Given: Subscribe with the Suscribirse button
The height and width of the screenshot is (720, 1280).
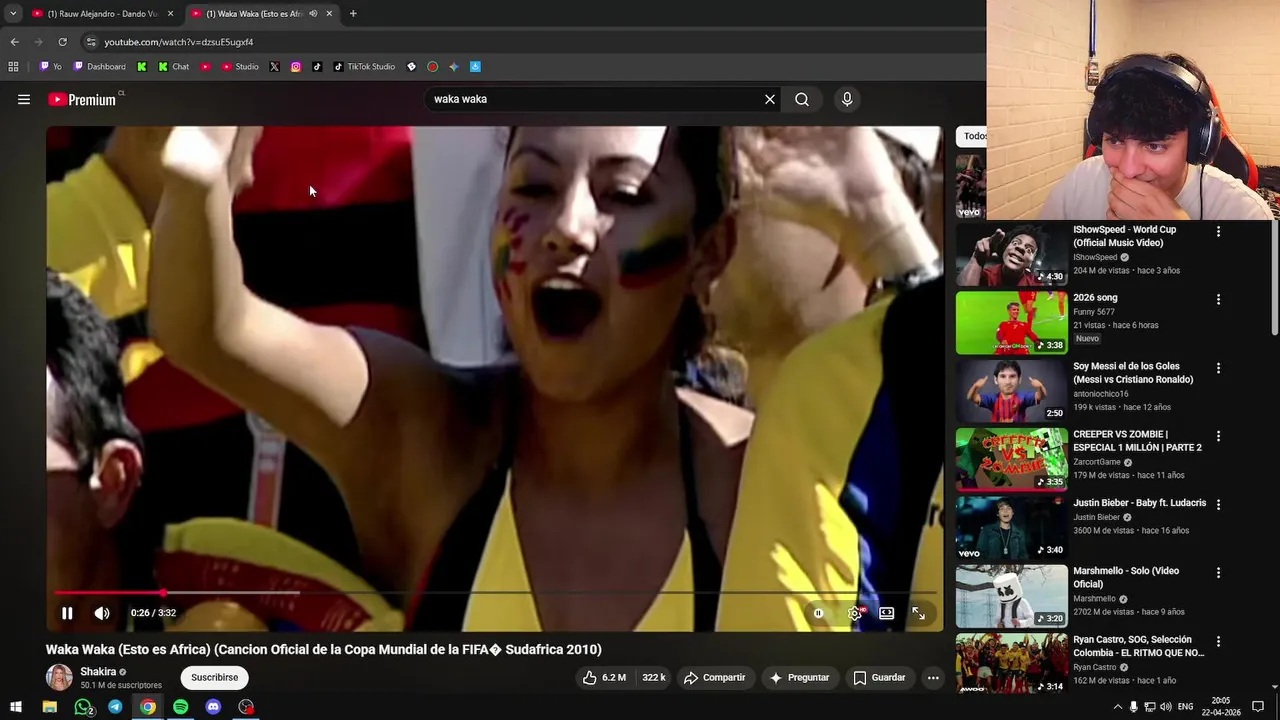Looking at the screenshot, I should pyautogui.click(x=214, y=677).
